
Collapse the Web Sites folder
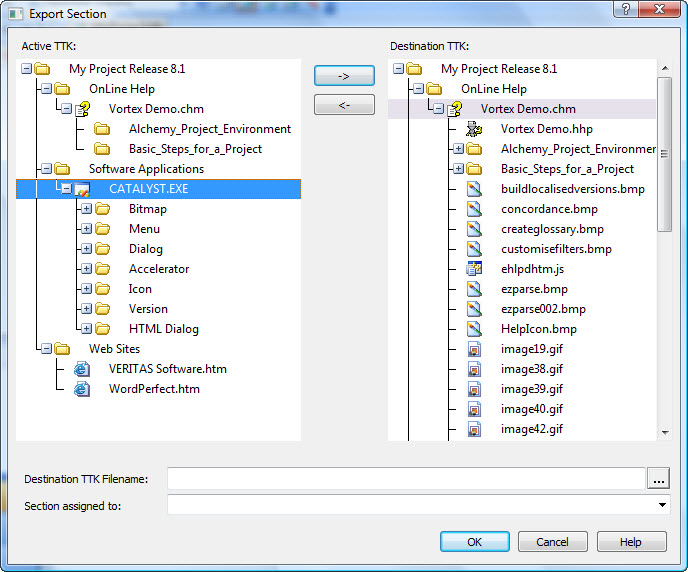(x=47, y=349)
